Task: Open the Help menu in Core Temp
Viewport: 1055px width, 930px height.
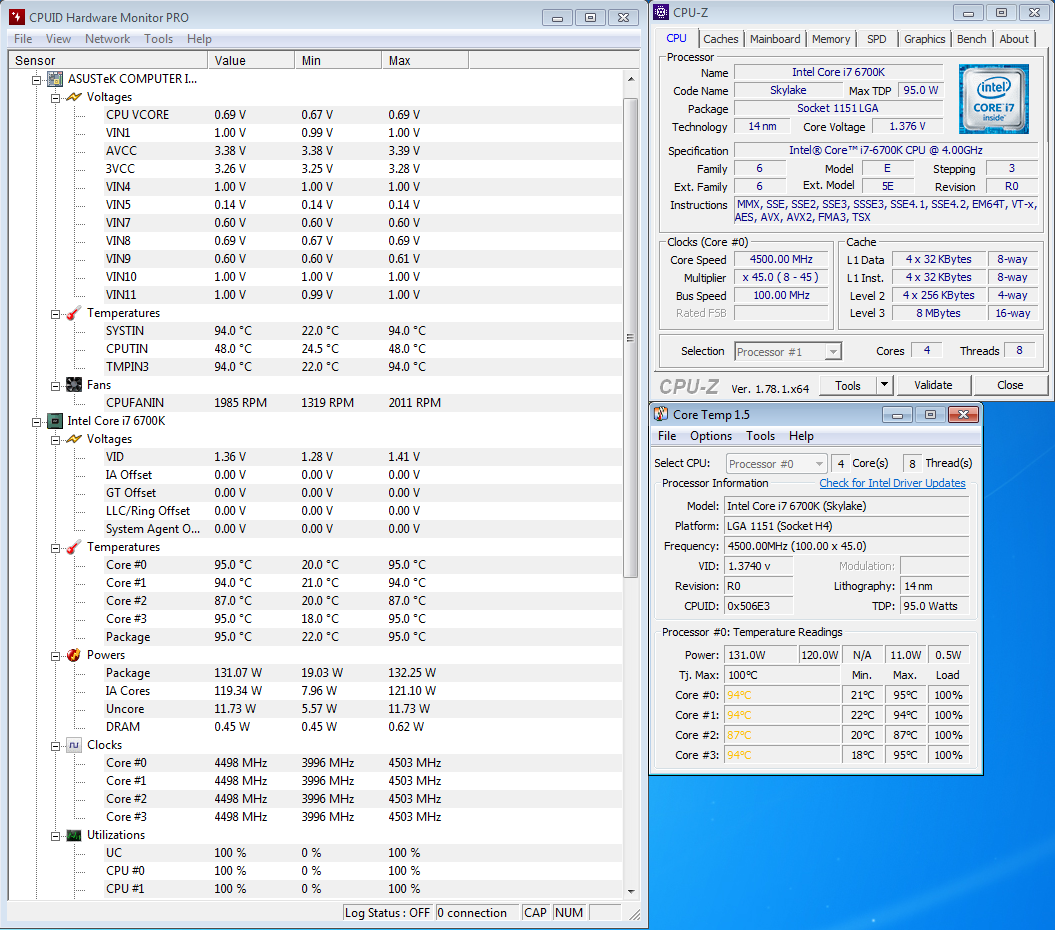Action: (801, 436)
